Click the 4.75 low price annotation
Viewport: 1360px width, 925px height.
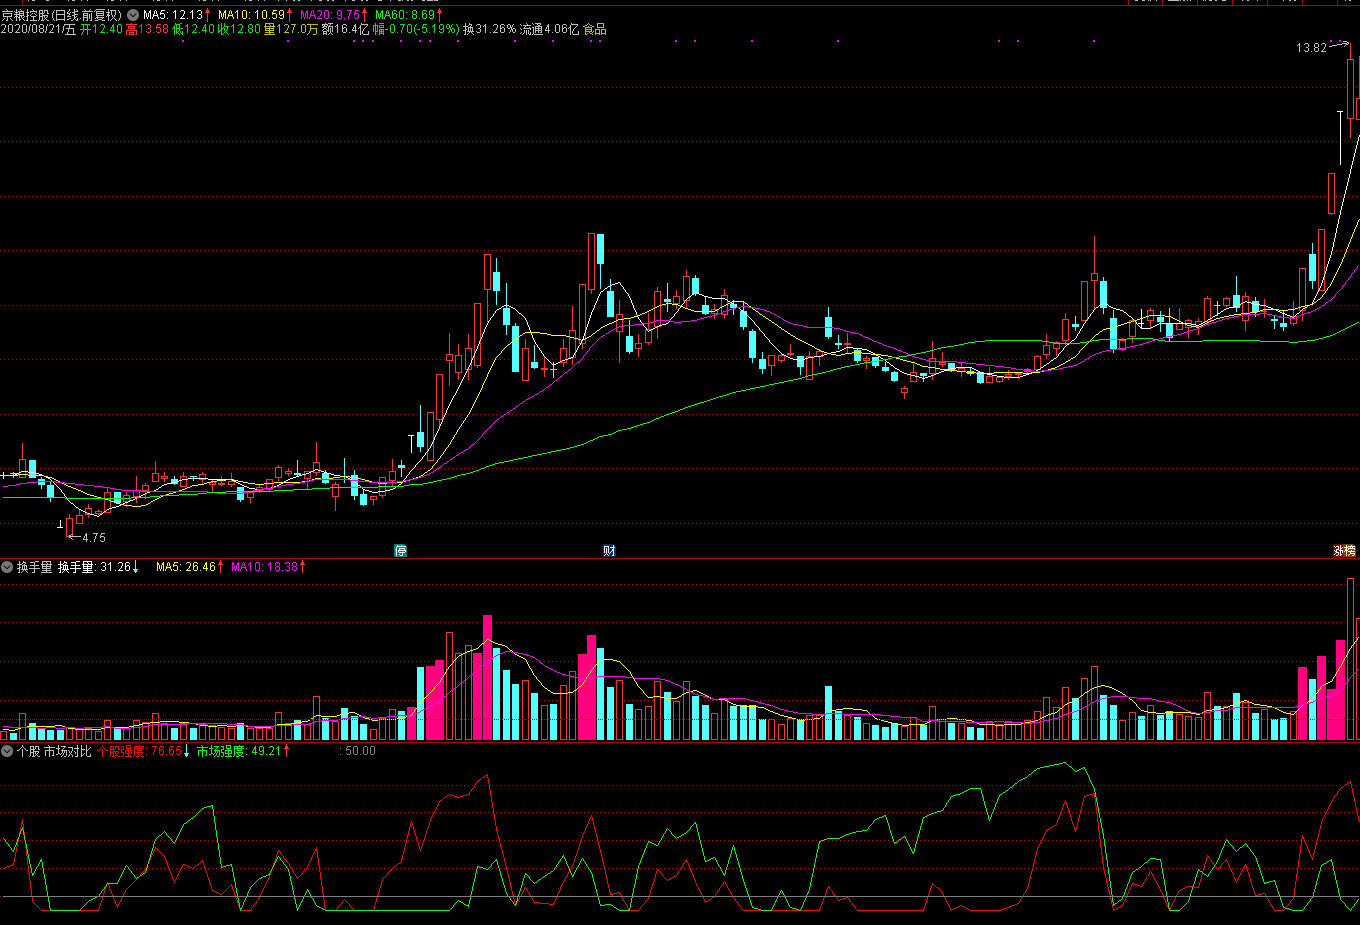point(94,537)
